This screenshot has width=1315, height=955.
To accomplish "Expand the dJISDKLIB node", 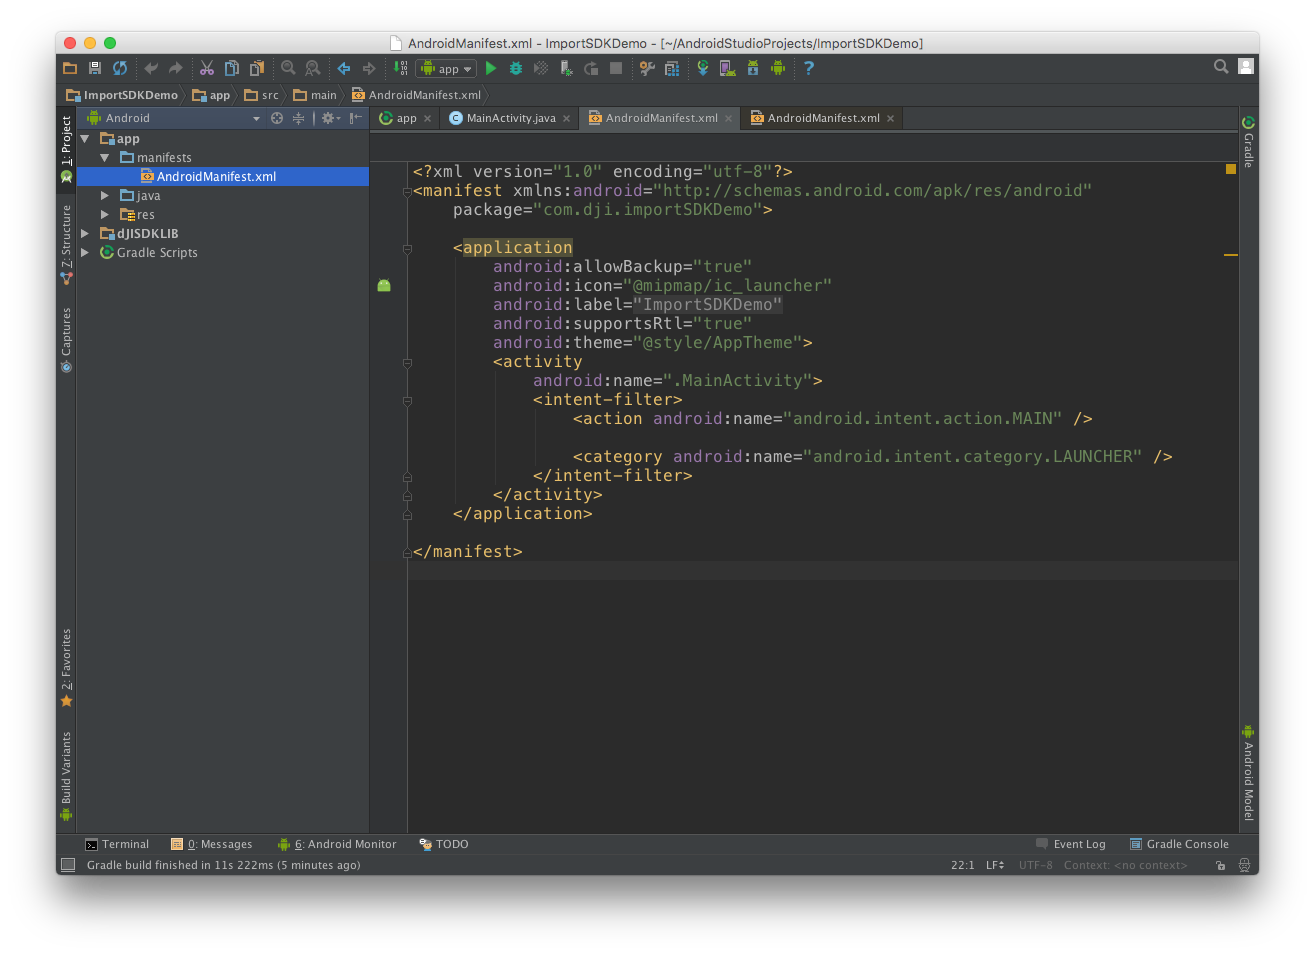I will click(x=84, y=233).
